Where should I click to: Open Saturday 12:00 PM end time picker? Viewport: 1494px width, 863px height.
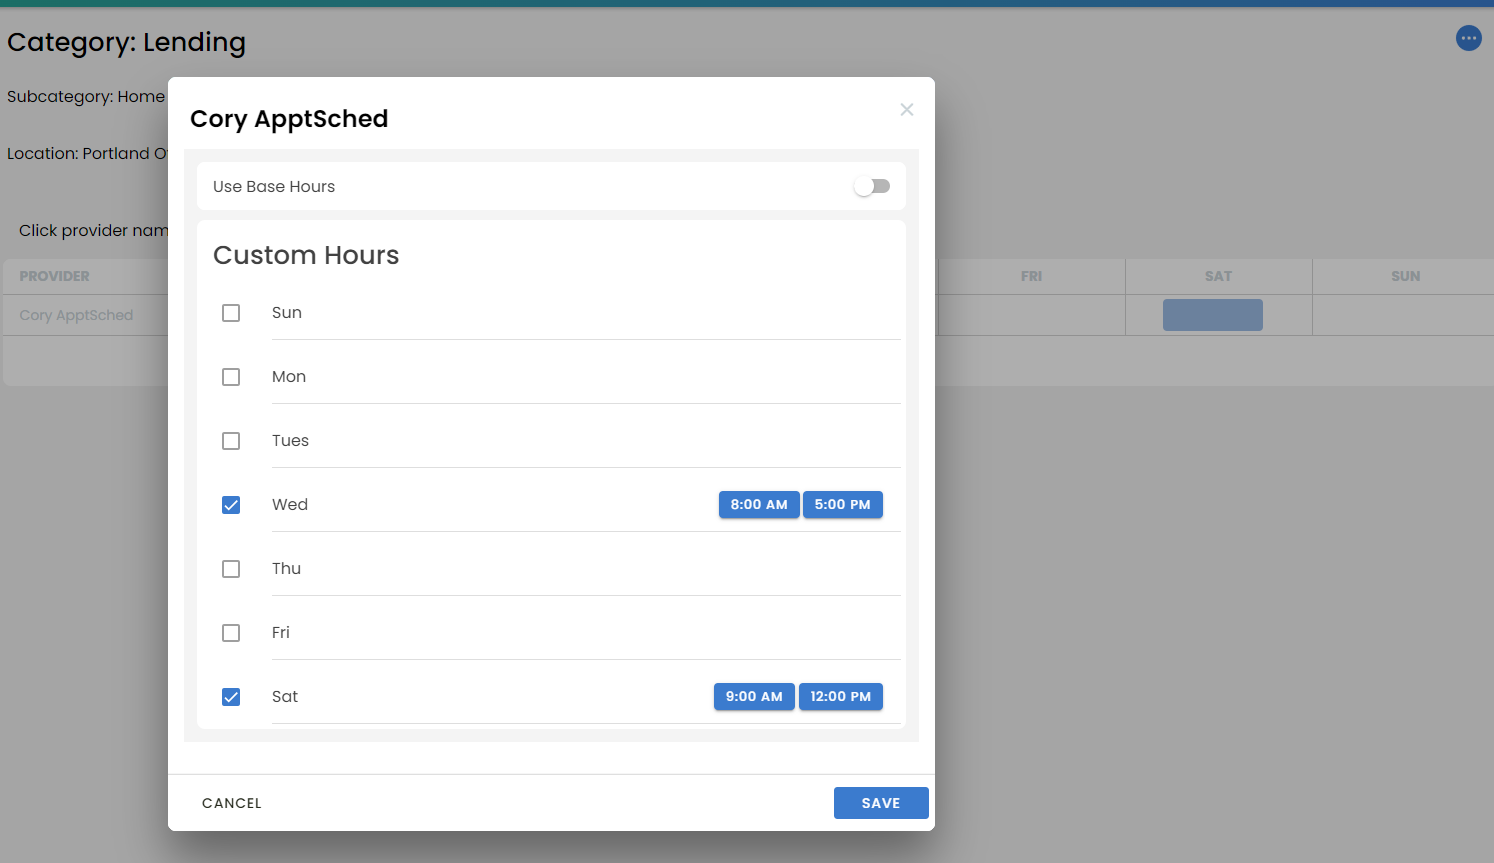pyautogui.click(x=840, y=697)
